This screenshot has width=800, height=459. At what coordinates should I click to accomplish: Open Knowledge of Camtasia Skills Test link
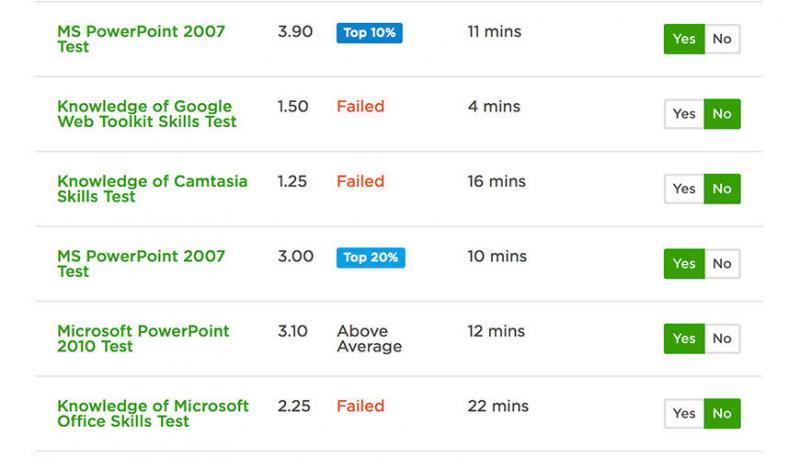(152, 189)
